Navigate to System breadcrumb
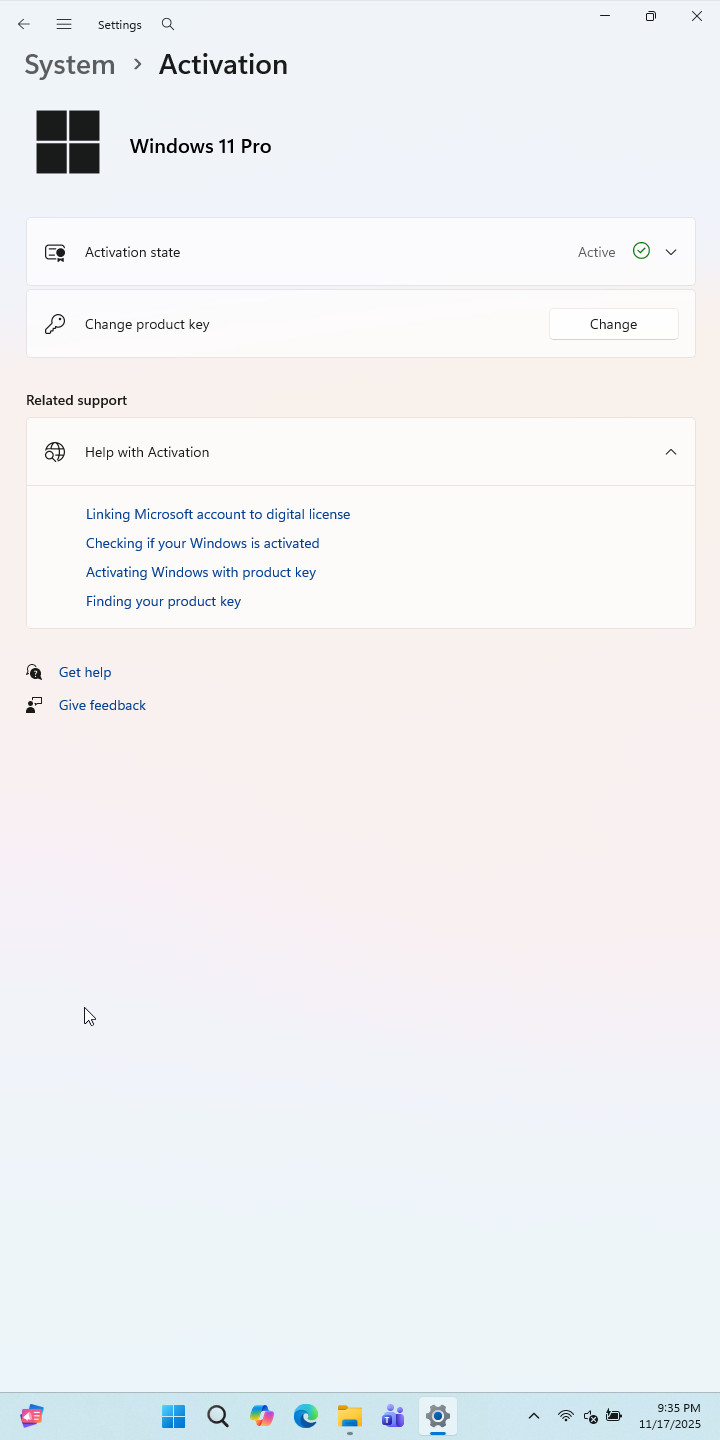Image resolution: width=720 pixels, height=1440 pixels. (x=70, y=64)
